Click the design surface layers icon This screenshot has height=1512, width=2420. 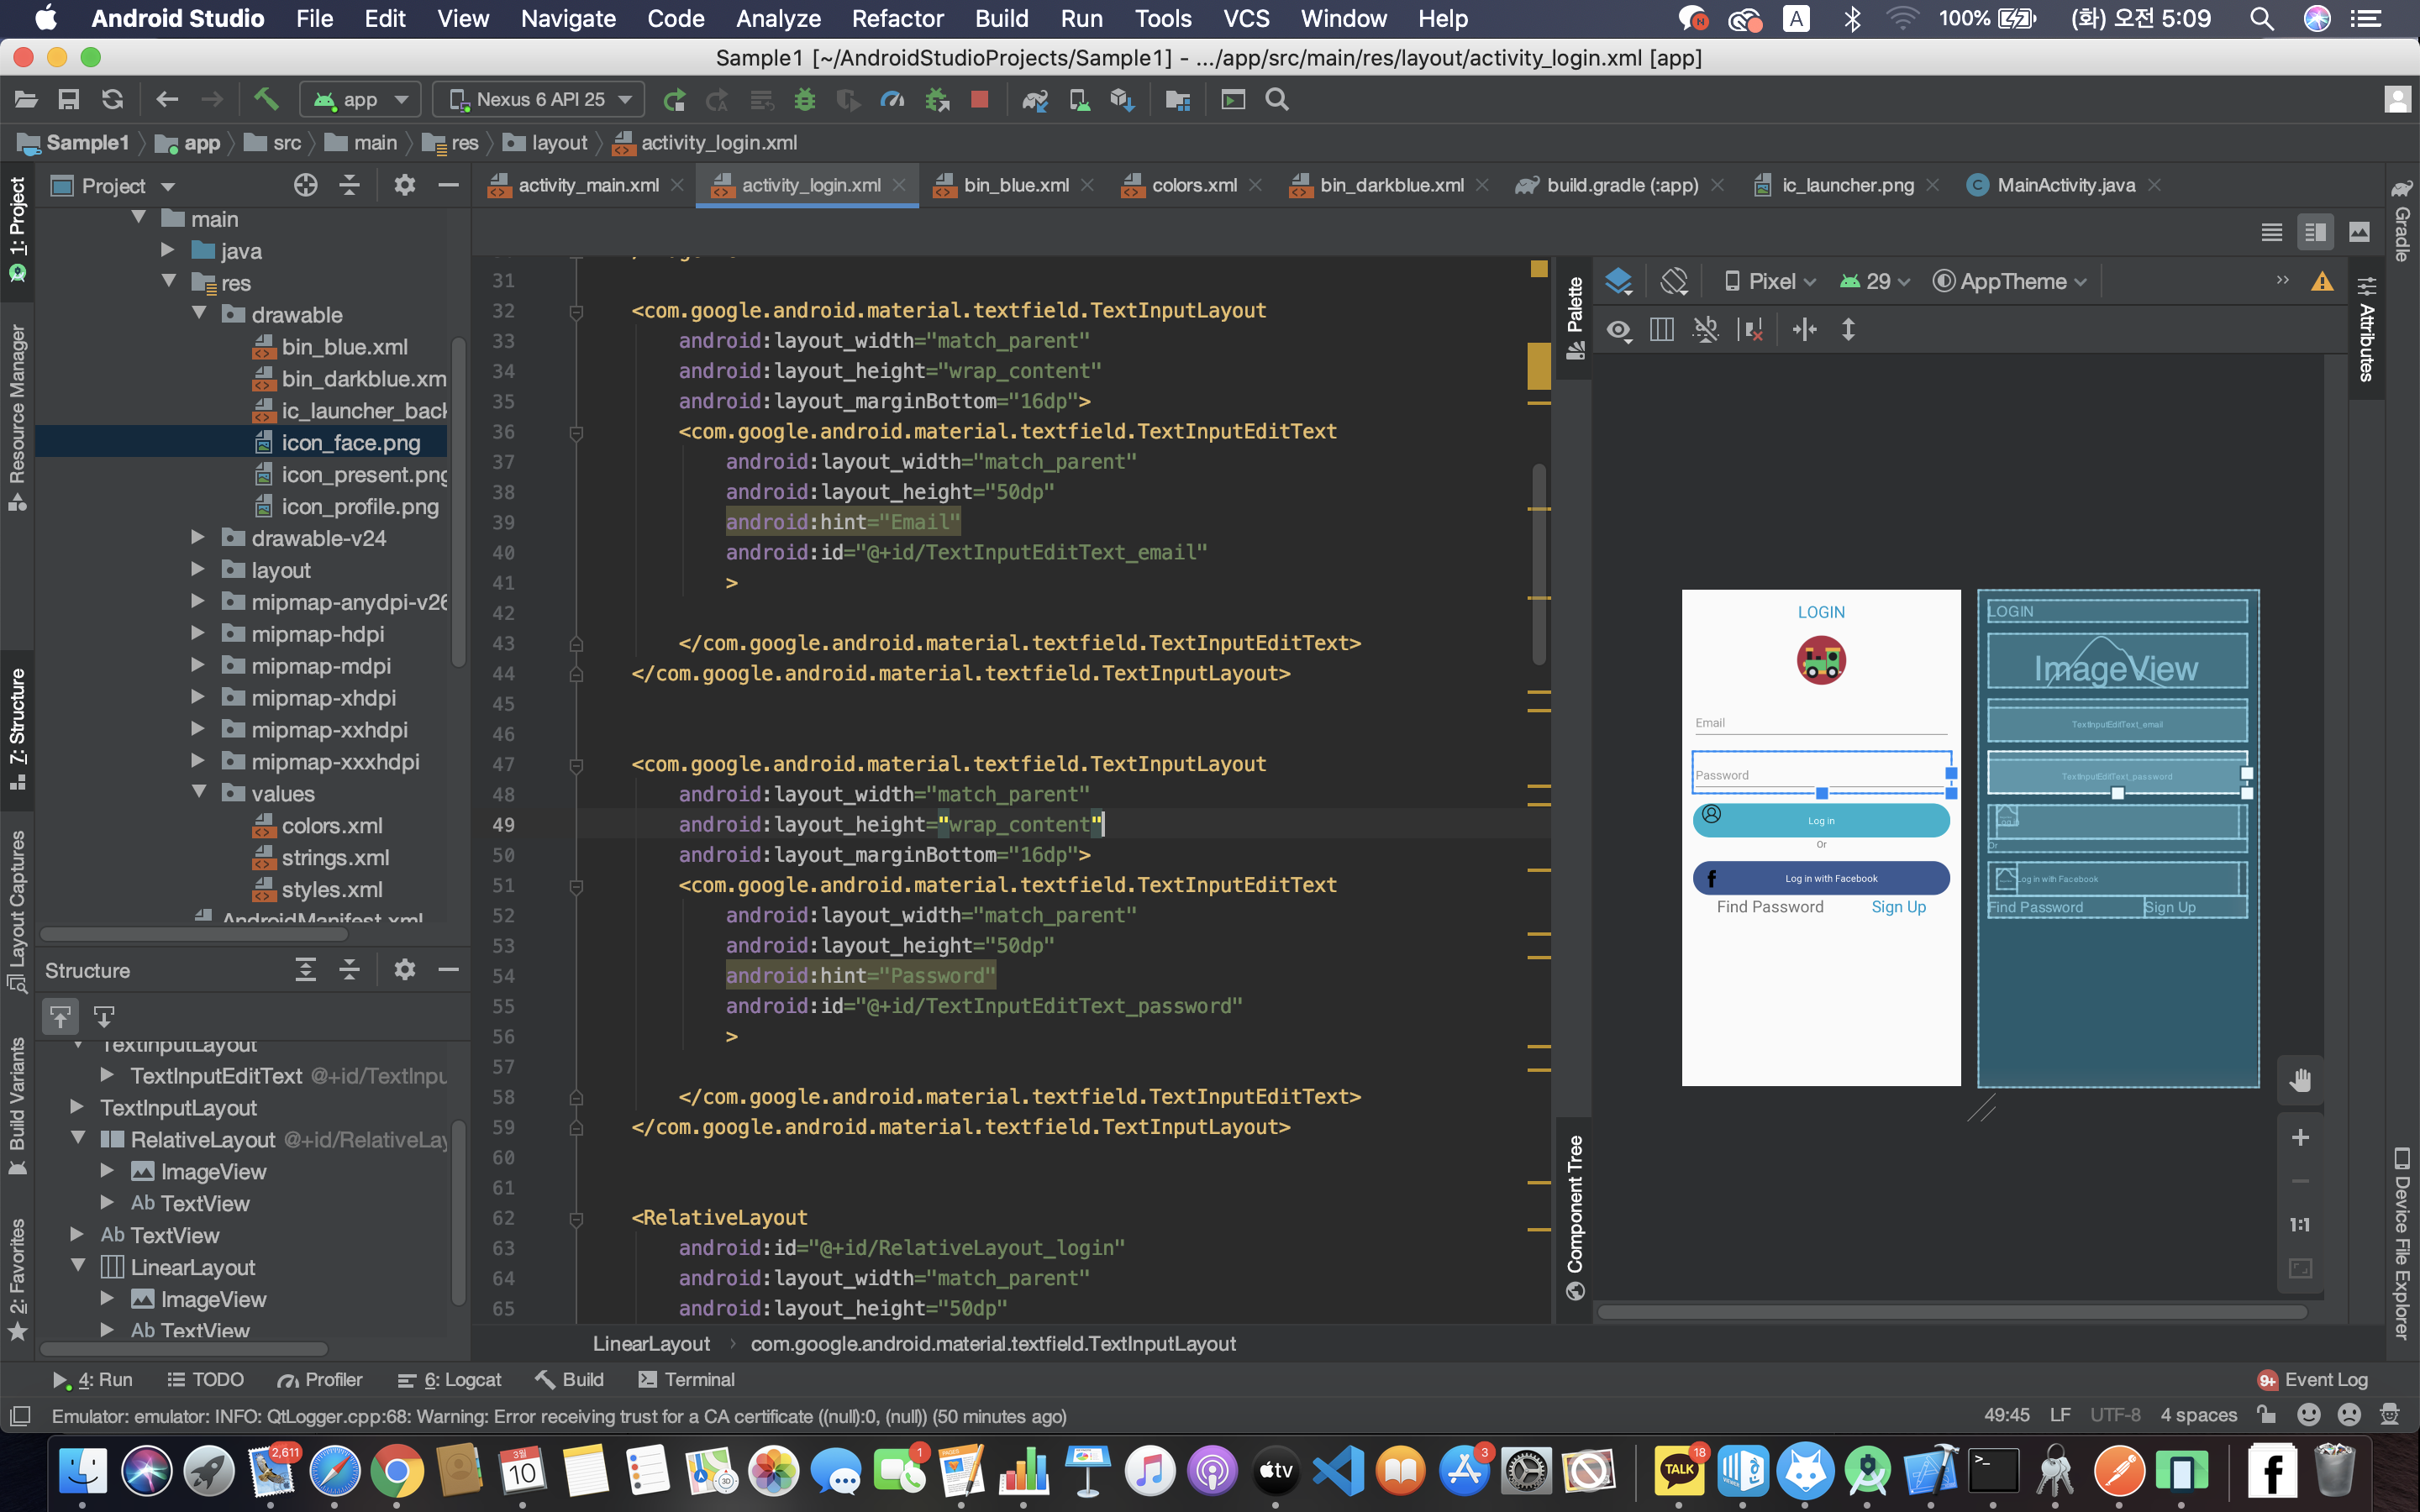click(x=1618, y=282)
